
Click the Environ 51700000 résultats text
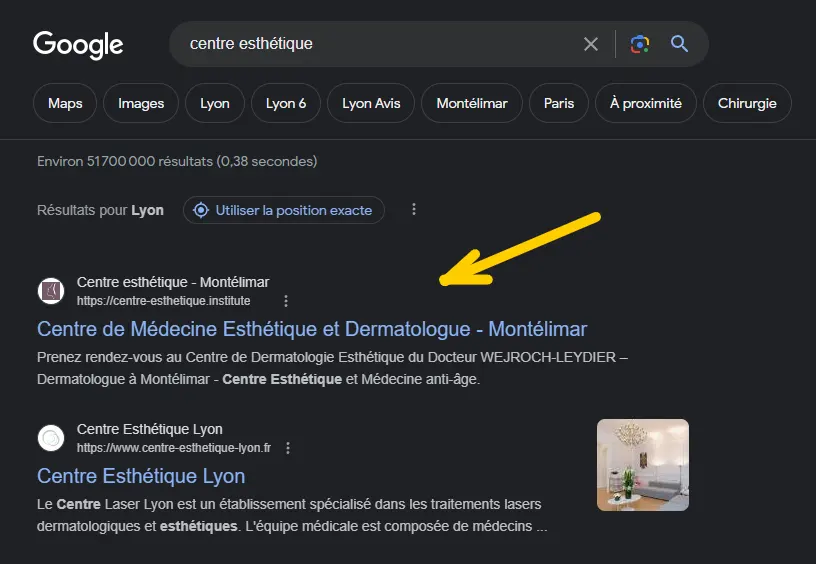pos(177,161)
